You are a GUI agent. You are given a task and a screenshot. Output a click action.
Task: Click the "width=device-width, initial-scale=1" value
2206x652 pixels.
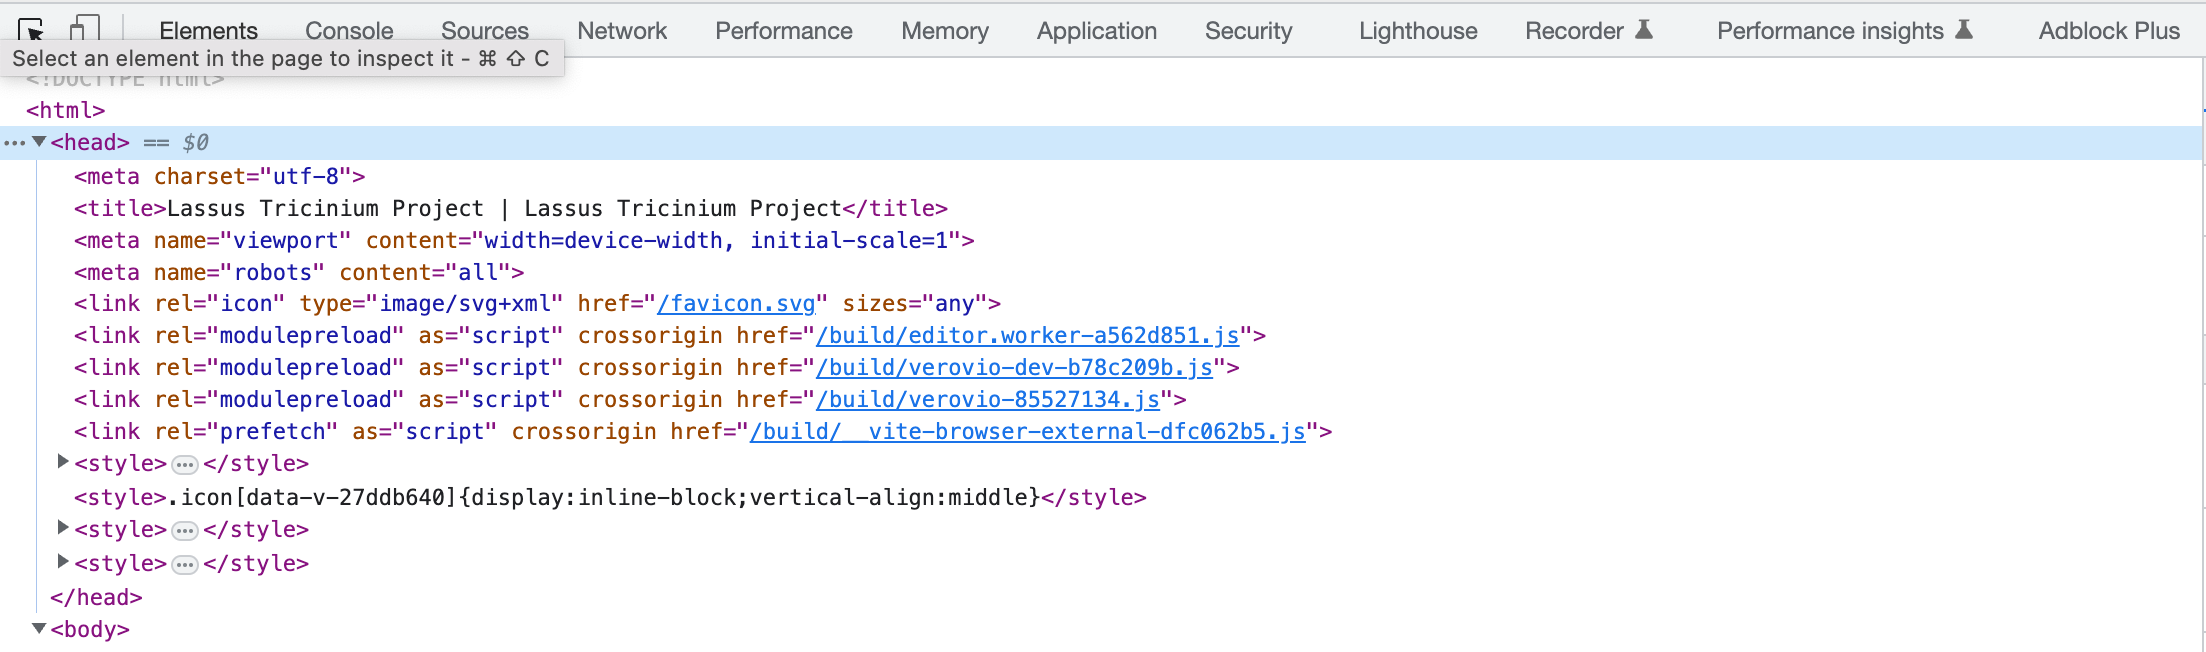[x=716, y=241]
